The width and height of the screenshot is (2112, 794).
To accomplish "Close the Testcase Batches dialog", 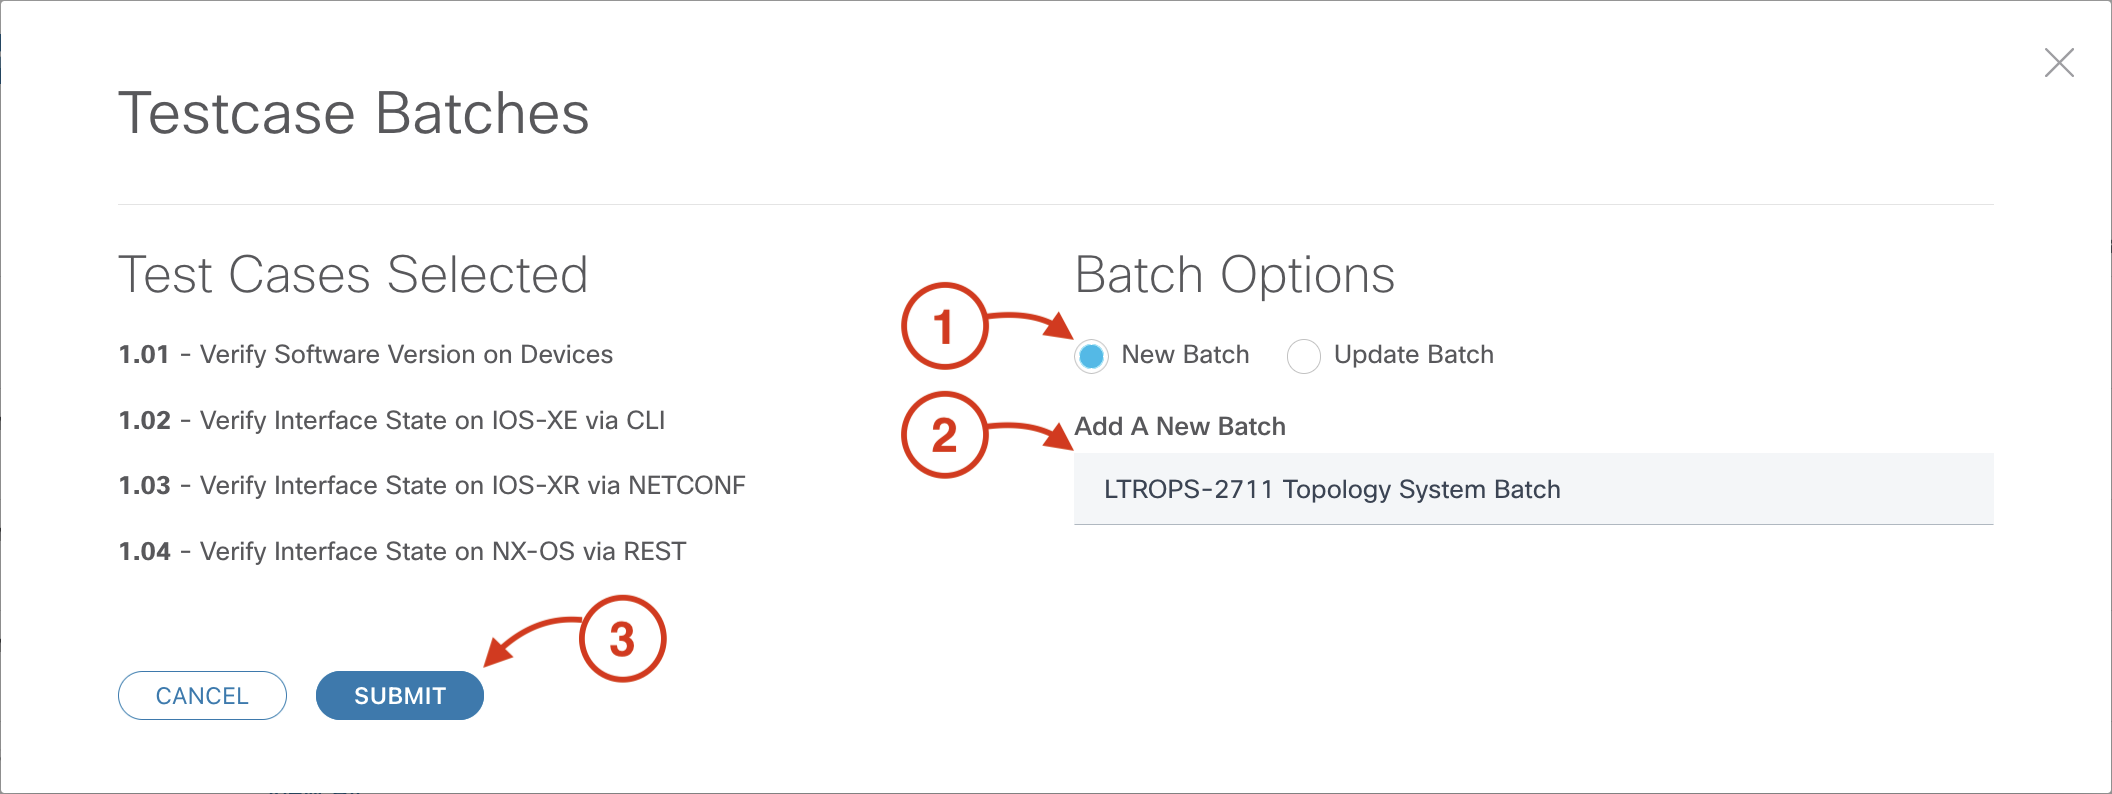I will tap(2059, 63).
